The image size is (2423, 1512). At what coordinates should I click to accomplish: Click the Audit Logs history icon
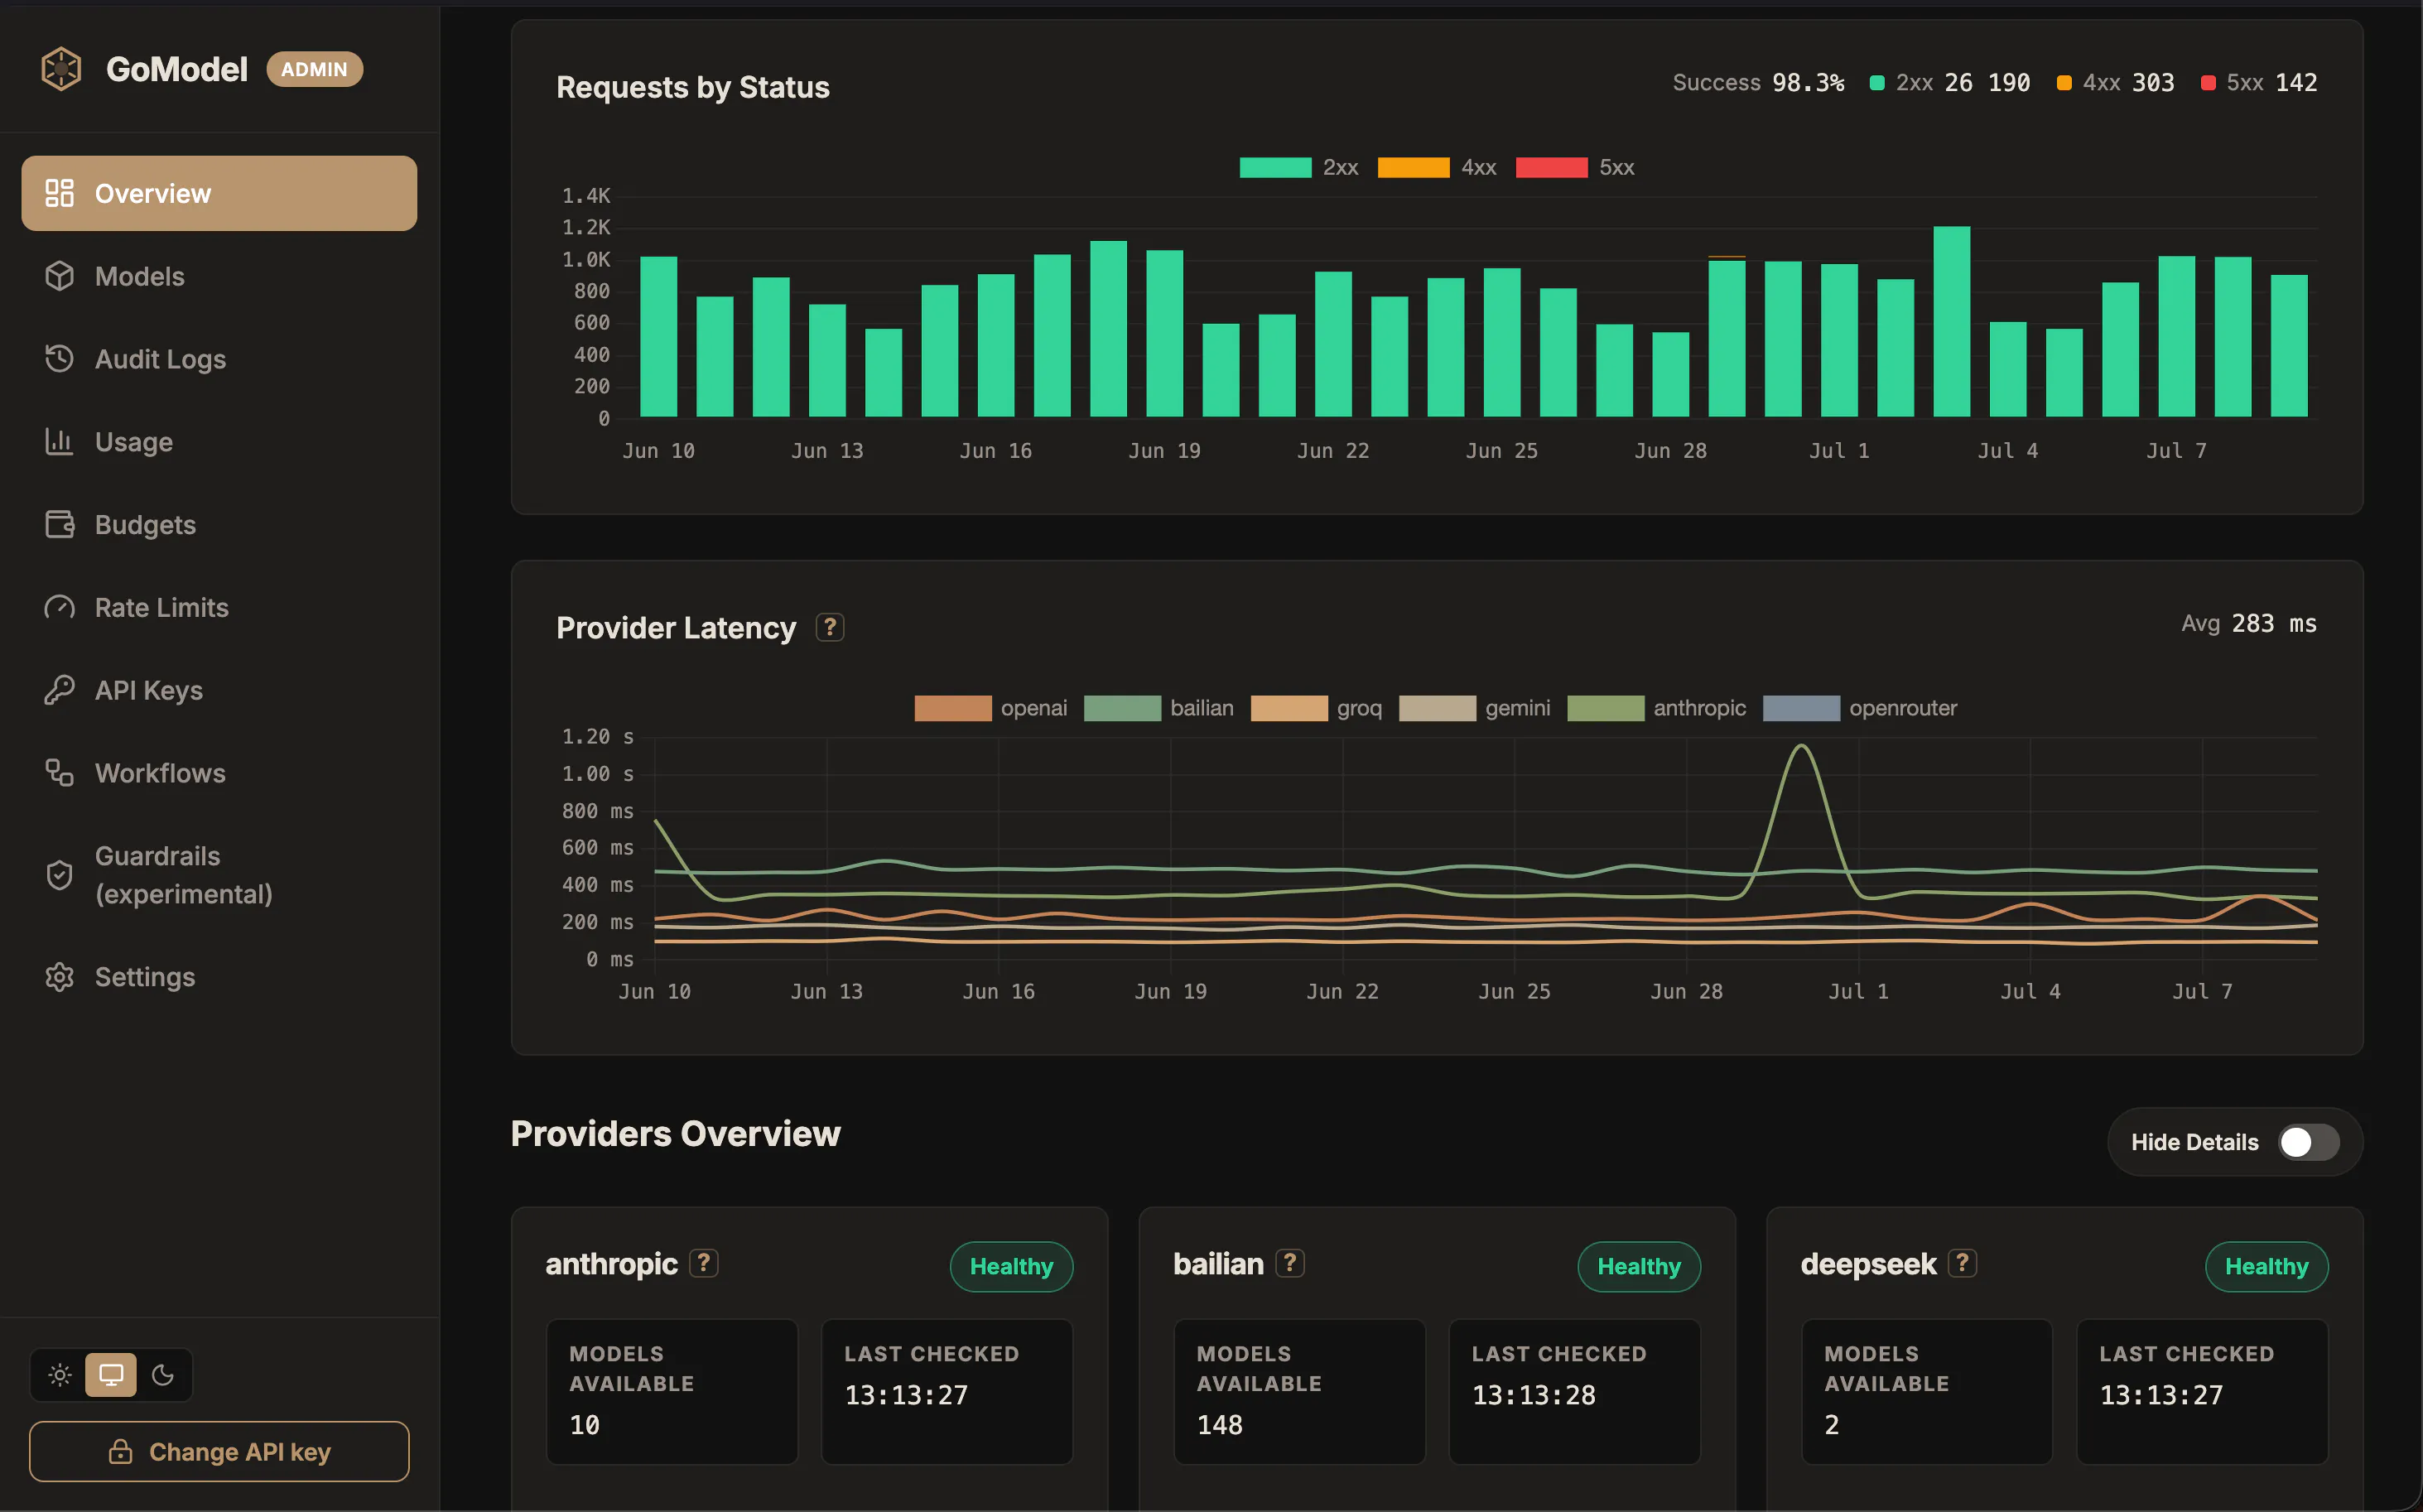pyautogui.click(x=59, y=359)
